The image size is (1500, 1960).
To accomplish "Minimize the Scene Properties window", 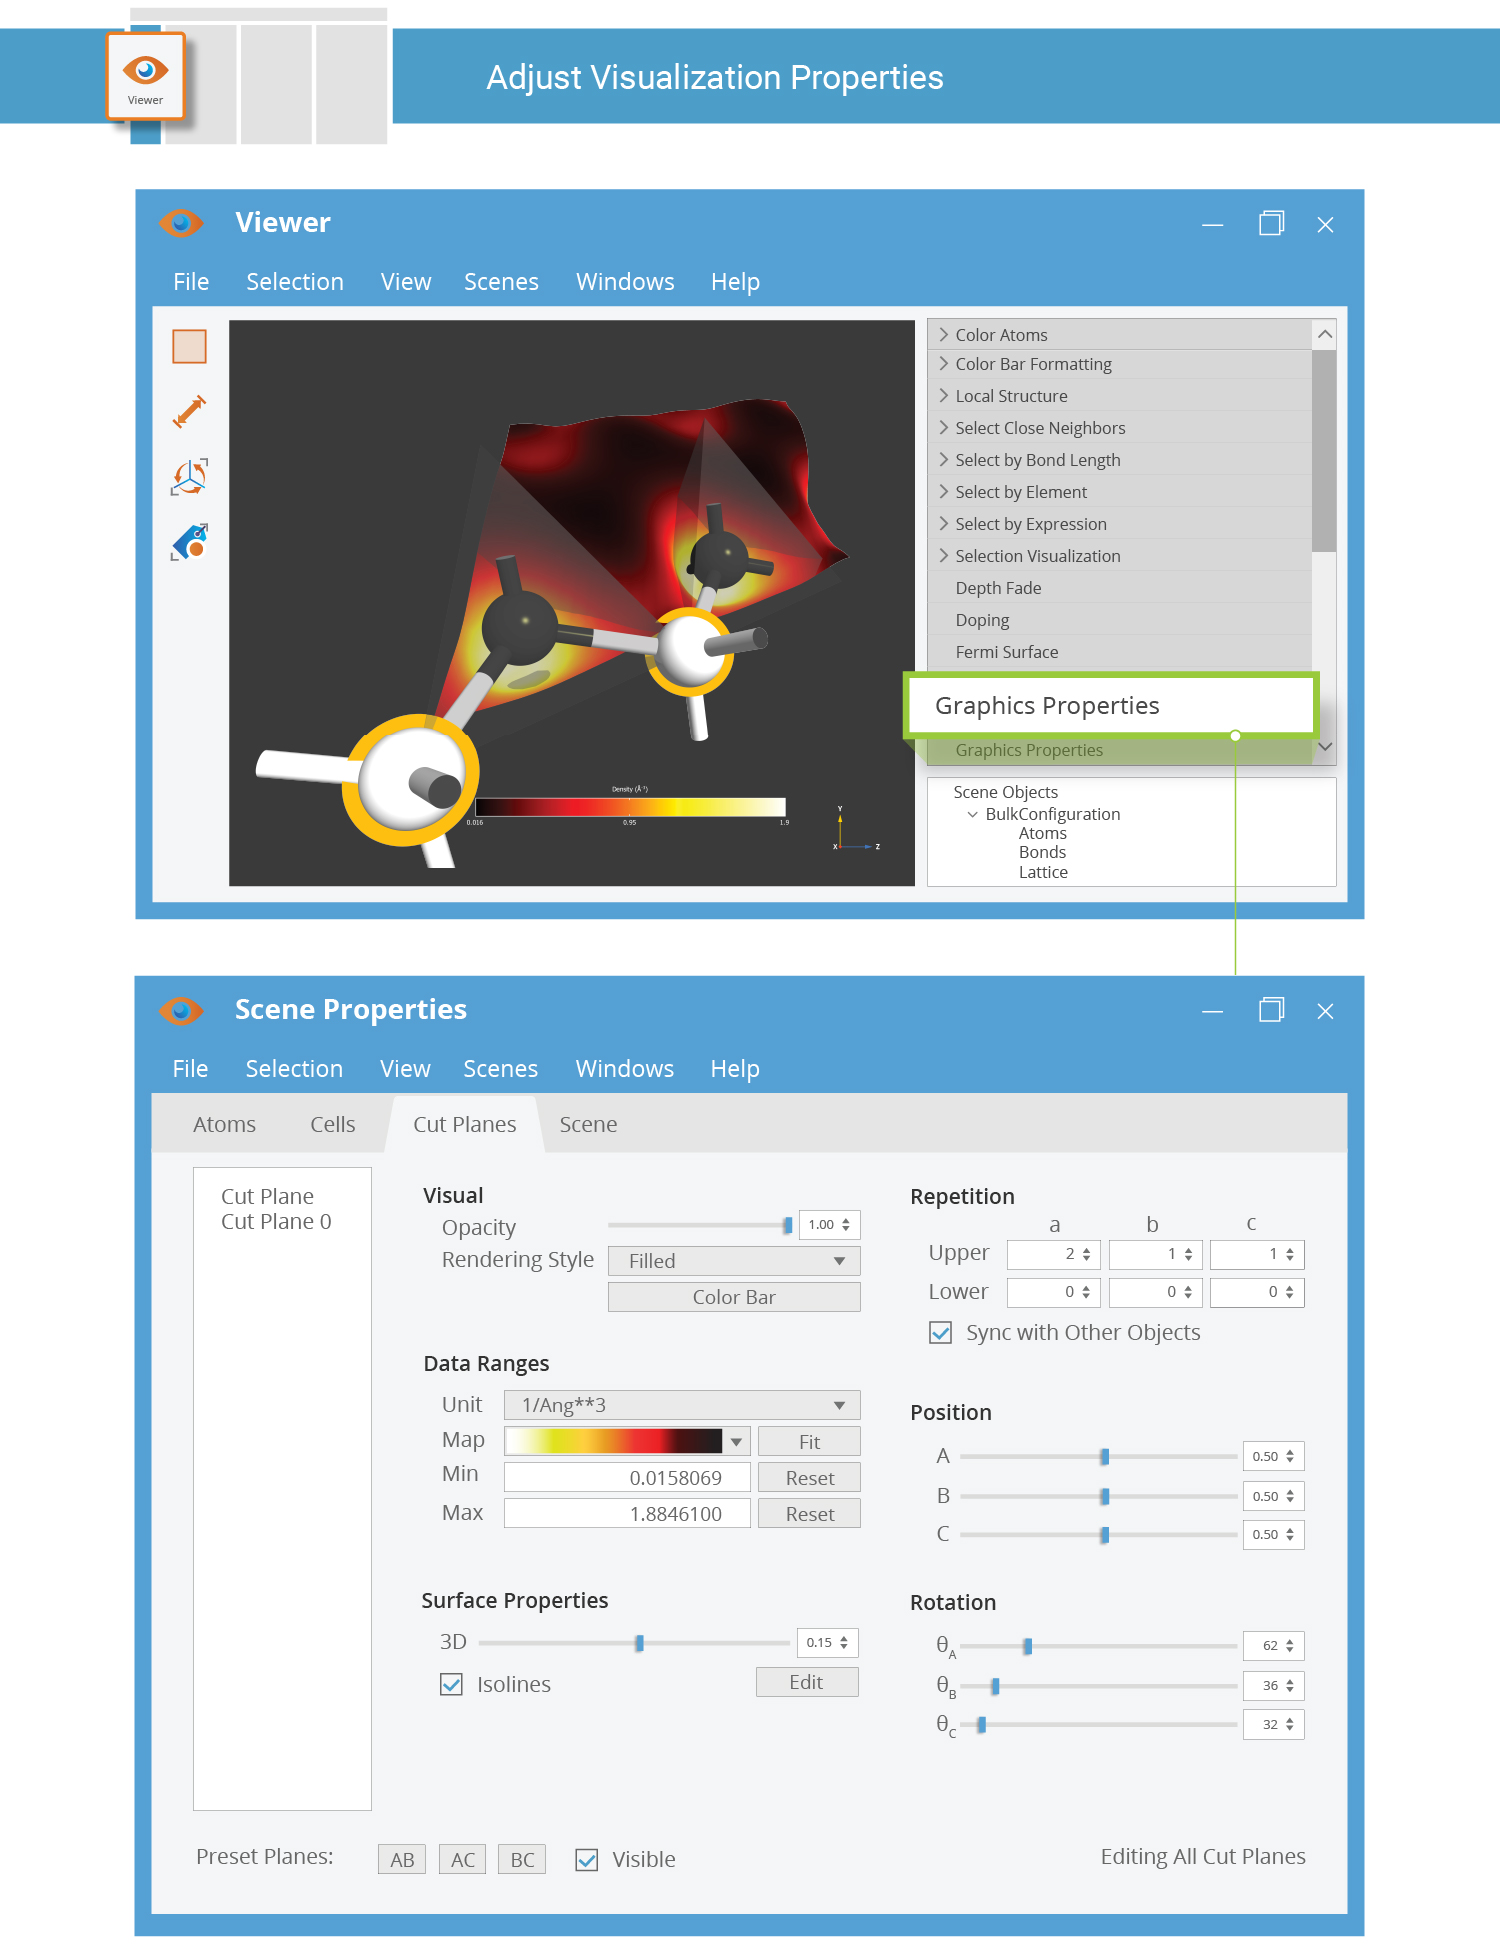I will click(x=1213, y=1012).
